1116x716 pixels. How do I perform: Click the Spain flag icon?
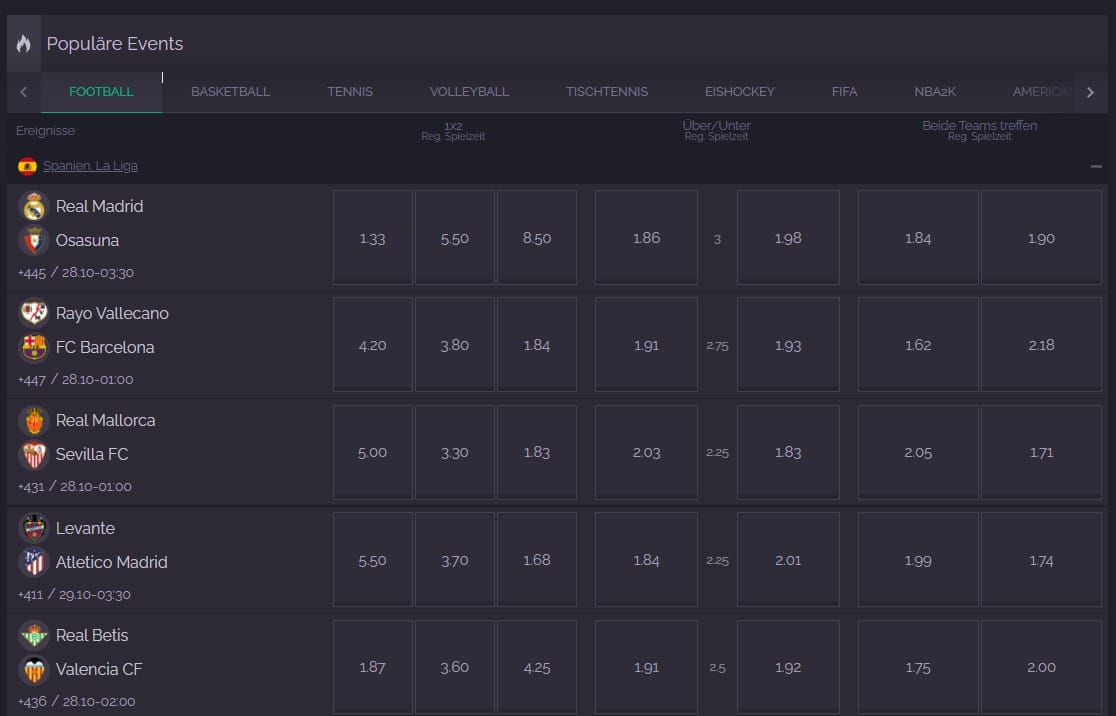27,166
